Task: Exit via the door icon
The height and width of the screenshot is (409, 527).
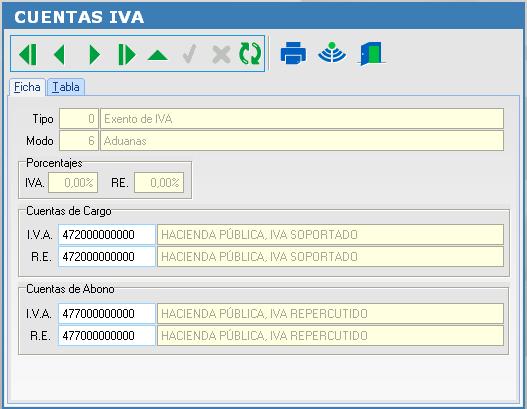Action: click(x=371, y=53)
